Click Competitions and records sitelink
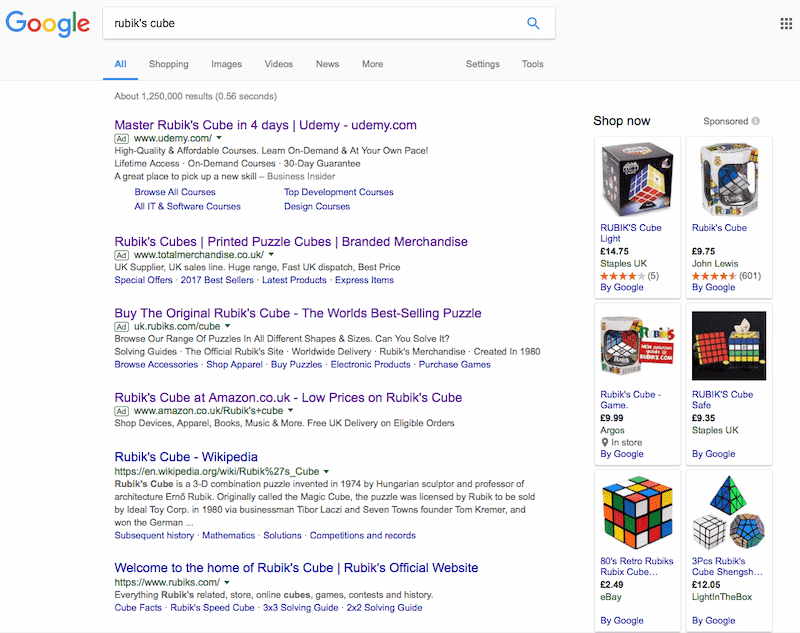This screenshot has height=633, width=800. [363, 535]
